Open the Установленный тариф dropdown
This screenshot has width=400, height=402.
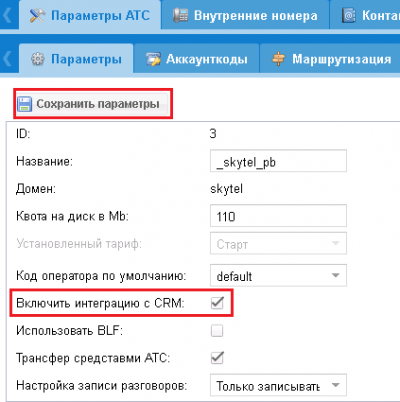(x=278, y=244)
